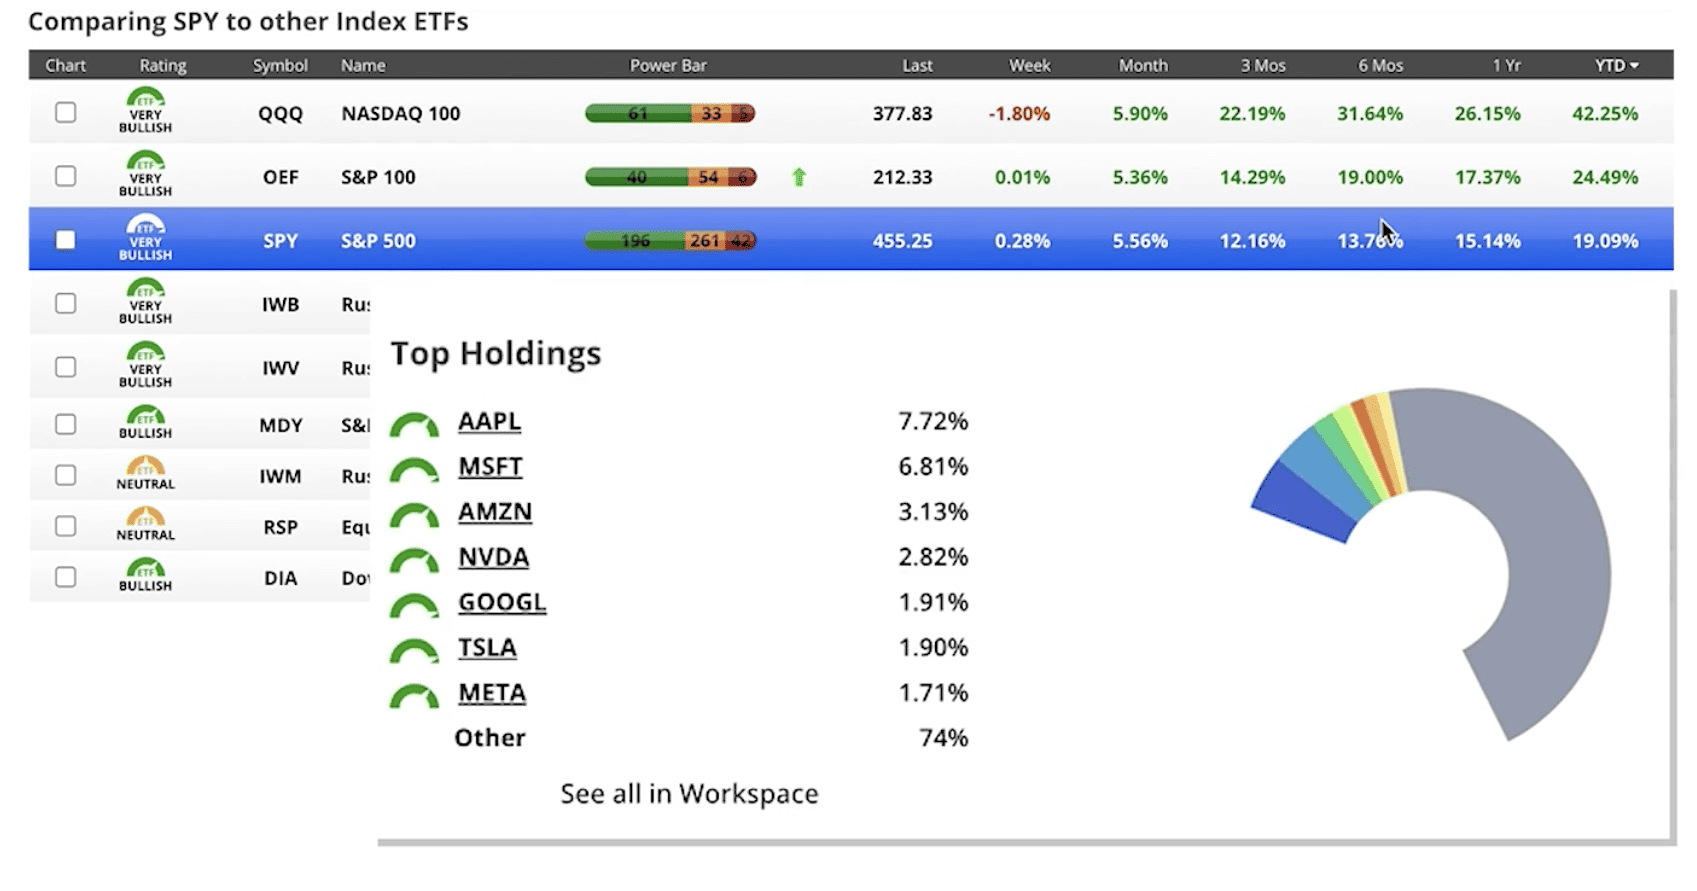Sort table by the 6 Mos header

click(x=1380, y=65)
